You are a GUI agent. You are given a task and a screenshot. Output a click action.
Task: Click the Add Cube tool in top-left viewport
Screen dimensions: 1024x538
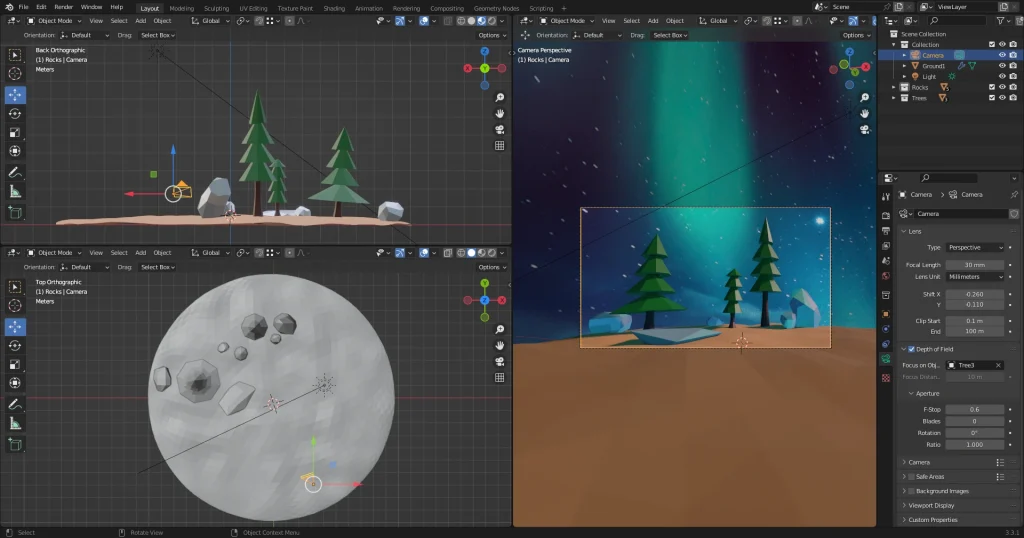point(15,212)
